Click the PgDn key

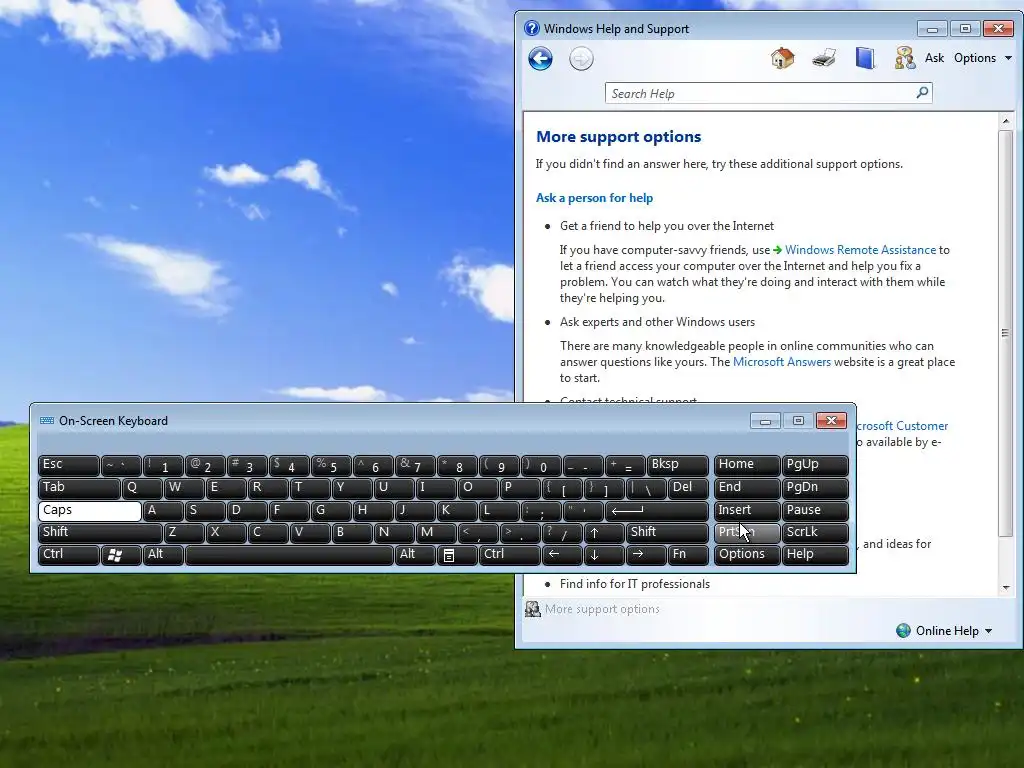point(815,488)
